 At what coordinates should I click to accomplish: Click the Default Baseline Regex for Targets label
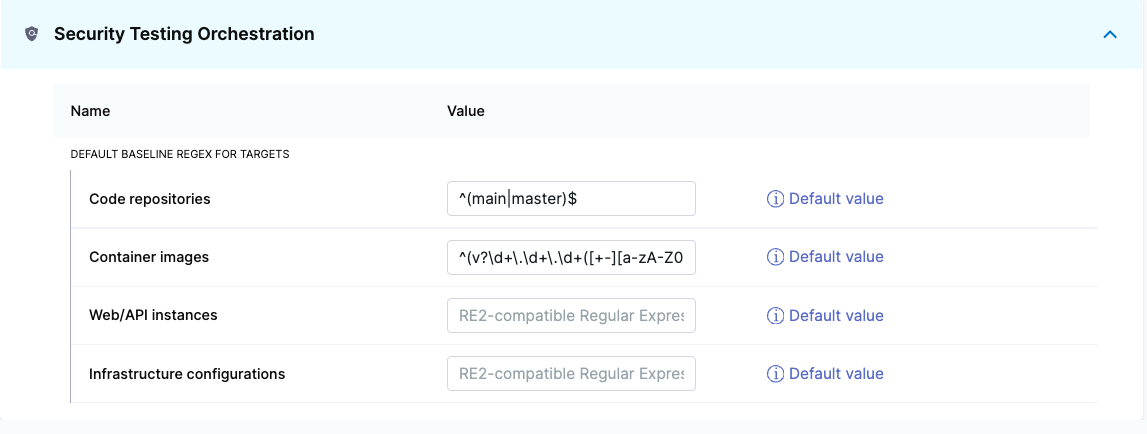click(180, 155)
